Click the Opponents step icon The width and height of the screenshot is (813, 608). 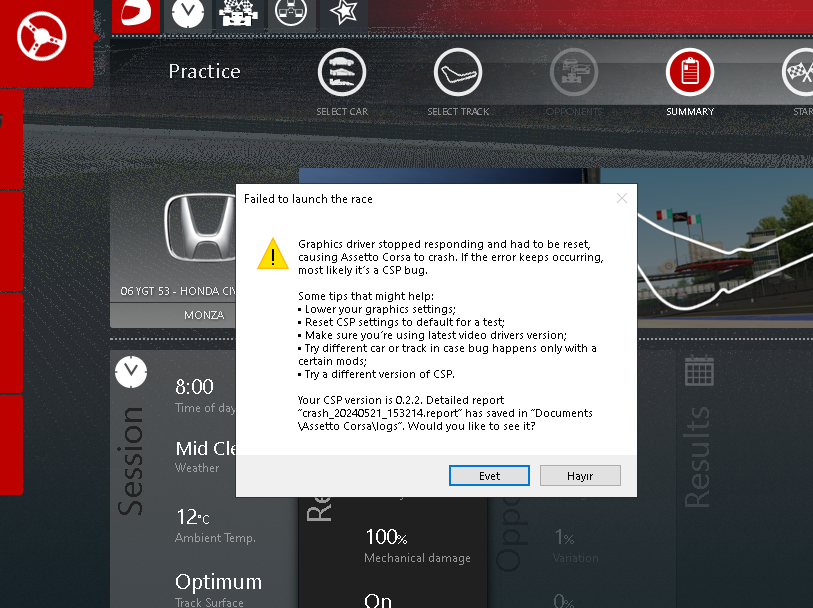[573, 72]
